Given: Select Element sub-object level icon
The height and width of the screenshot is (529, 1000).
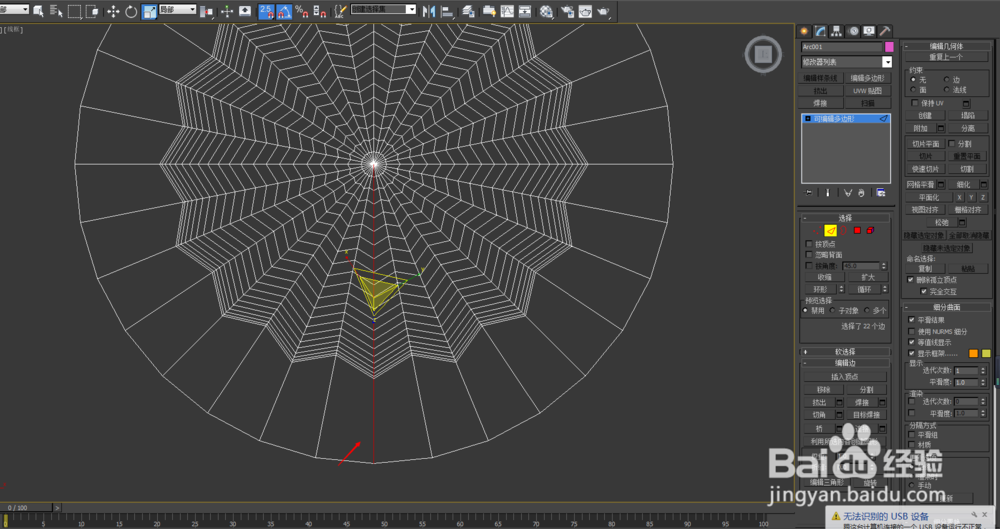Looking at the screenshot, I should click(871, 230).
